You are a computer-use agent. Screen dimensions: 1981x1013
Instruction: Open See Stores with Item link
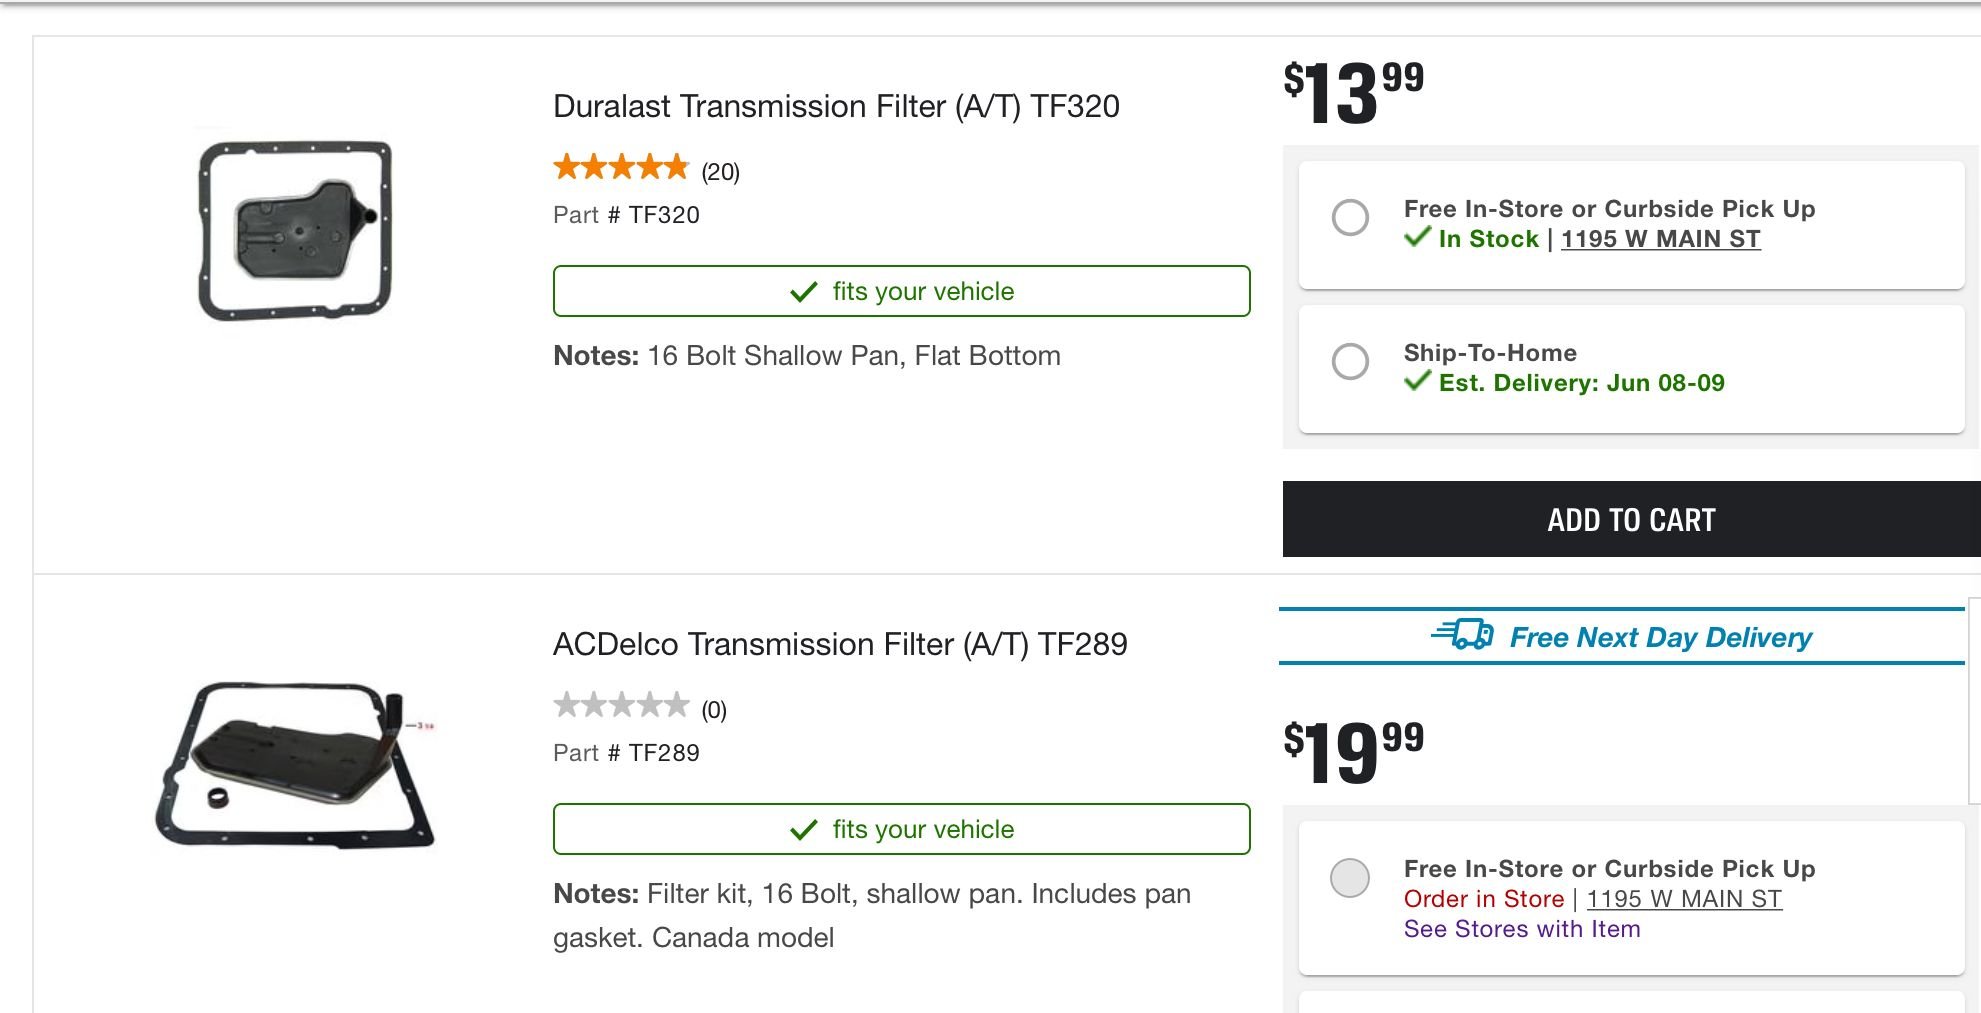coord(1521,929)
